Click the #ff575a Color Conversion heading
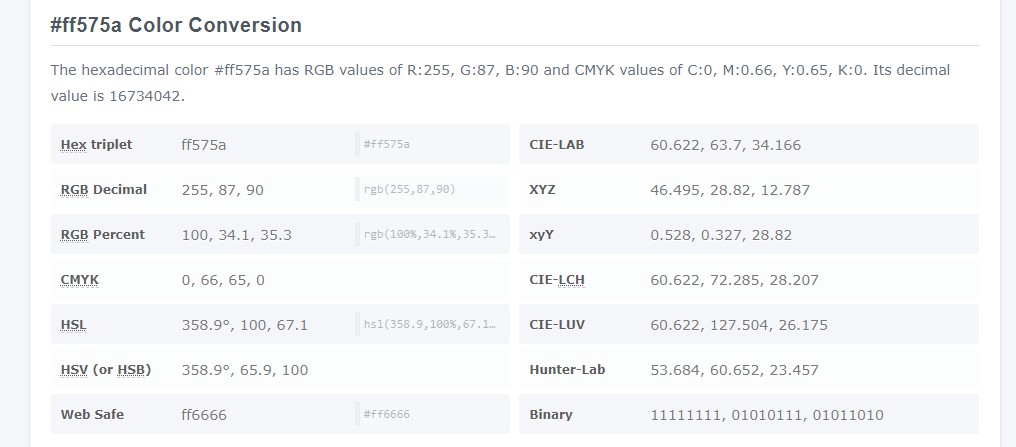Screen dimensions: 1016x447 tap(176, 25)
